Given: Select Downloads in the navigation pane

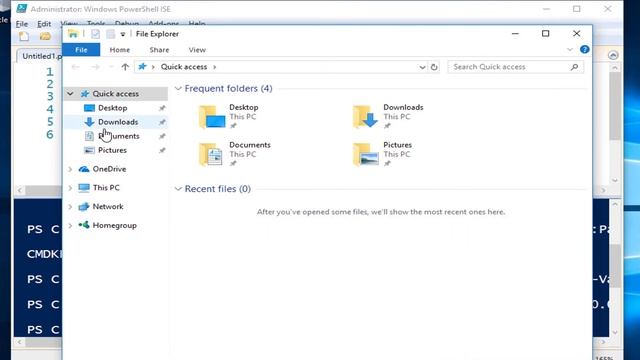Looking at the screenshot, I should (x=118, y=122).
